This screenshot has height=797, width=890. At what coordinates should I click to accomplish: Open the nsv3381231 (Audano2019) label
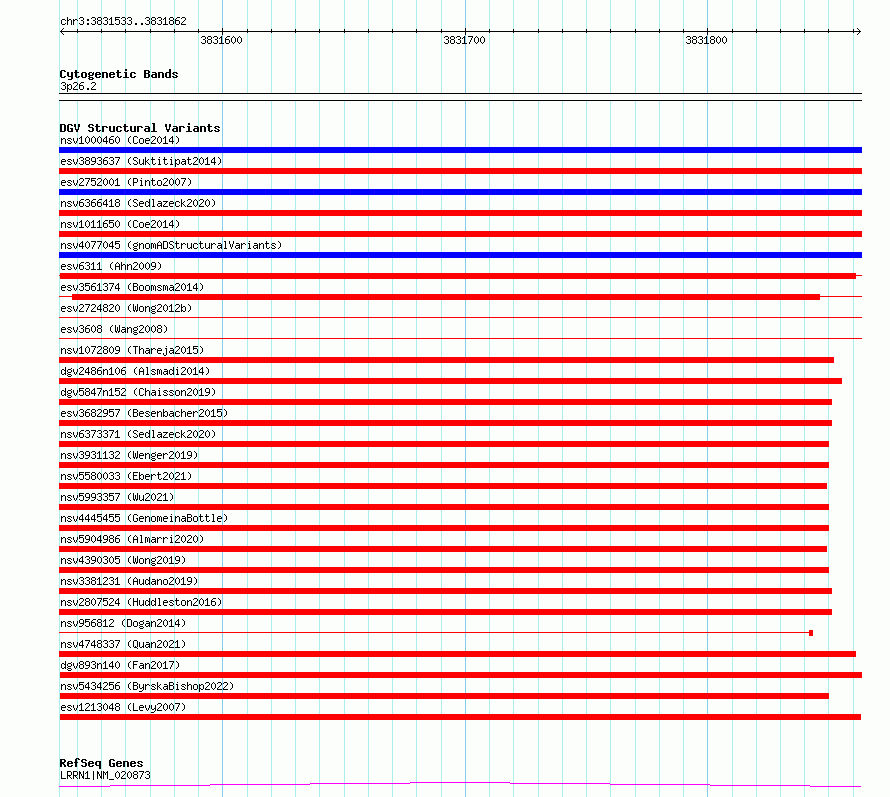(x=129, y=581)
